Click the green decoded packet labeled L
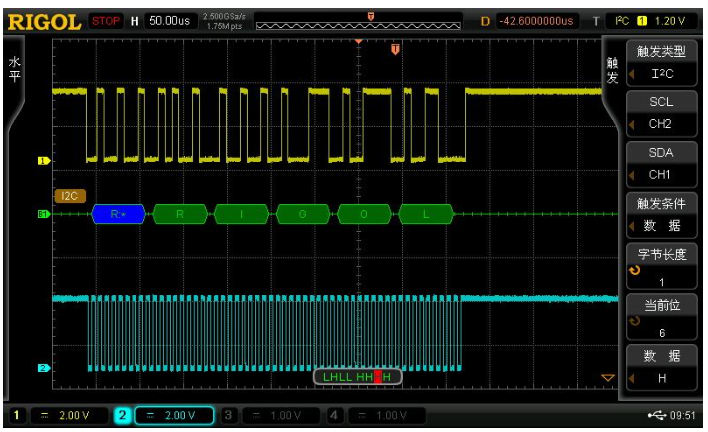This screenshot has width=708, height=432. 426,213
